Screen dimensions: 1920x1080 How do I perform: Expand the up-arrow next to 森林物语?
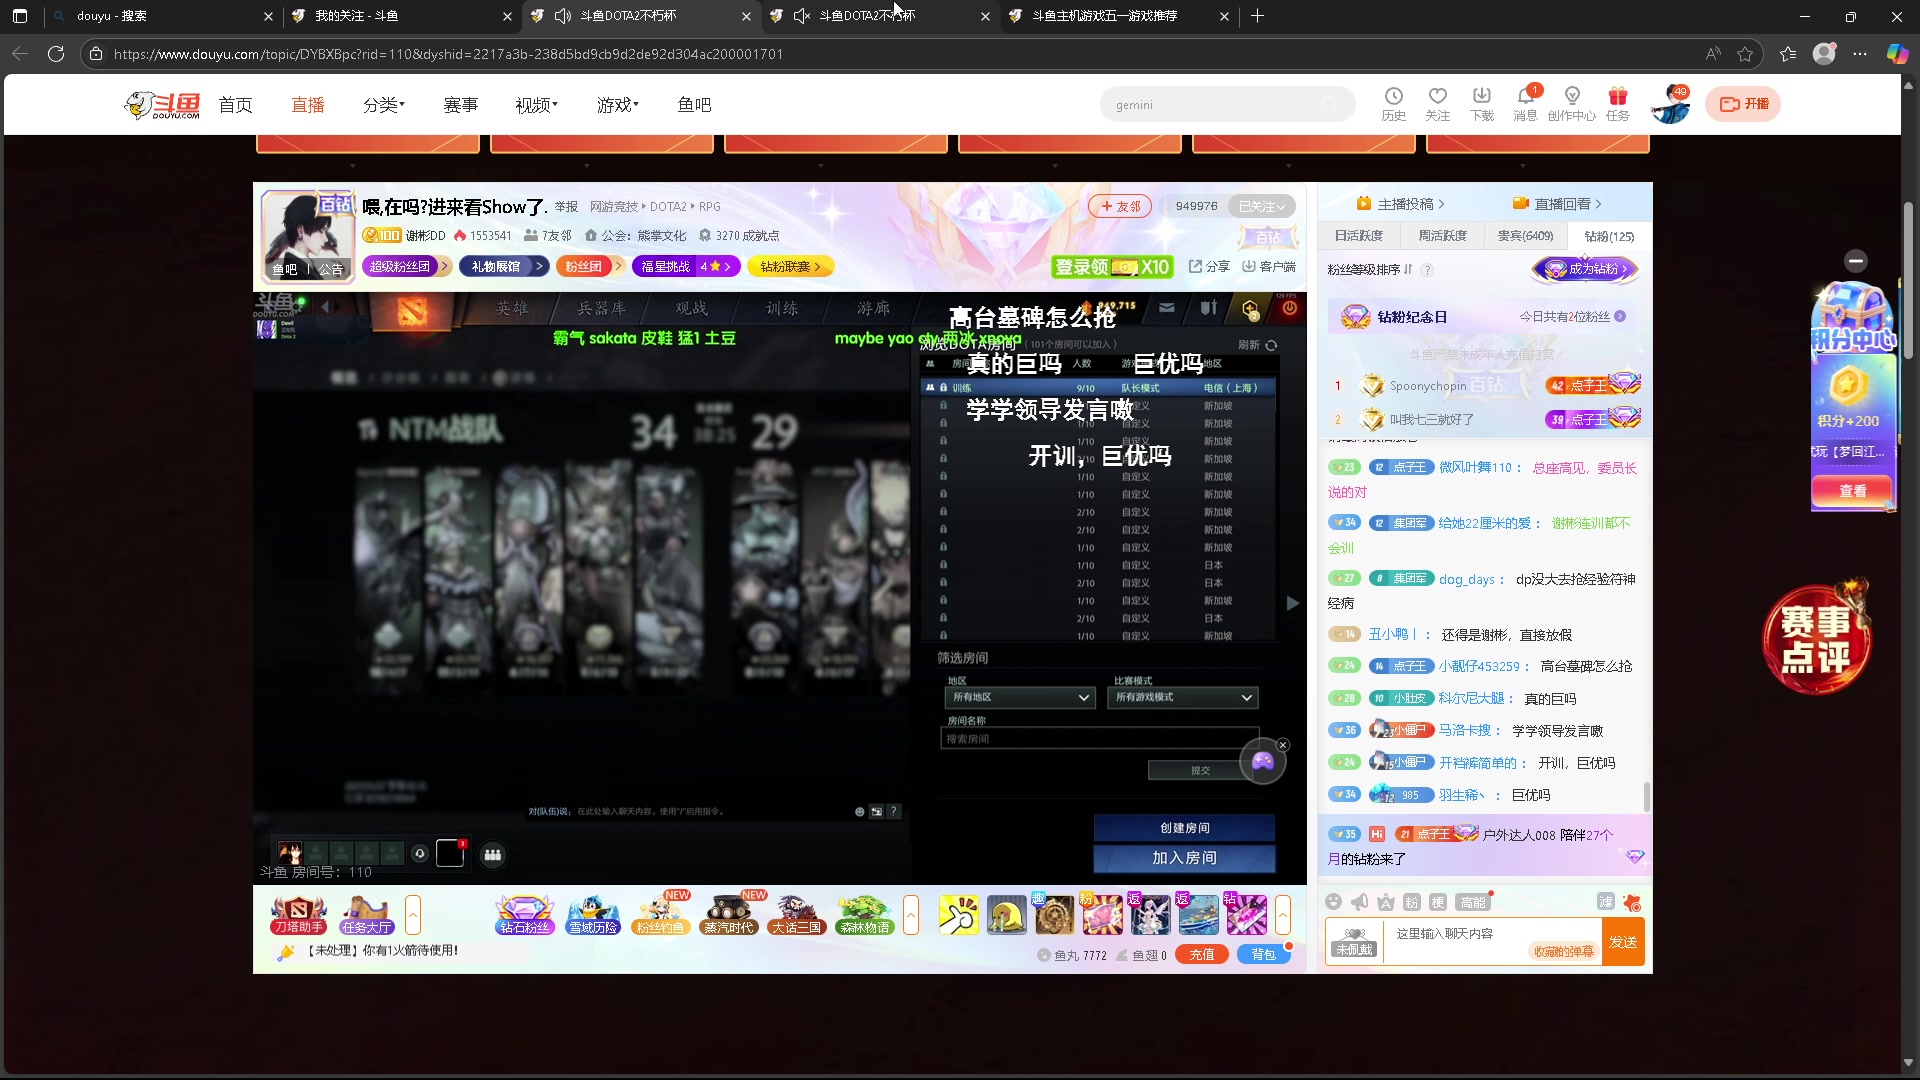[911, 914]
